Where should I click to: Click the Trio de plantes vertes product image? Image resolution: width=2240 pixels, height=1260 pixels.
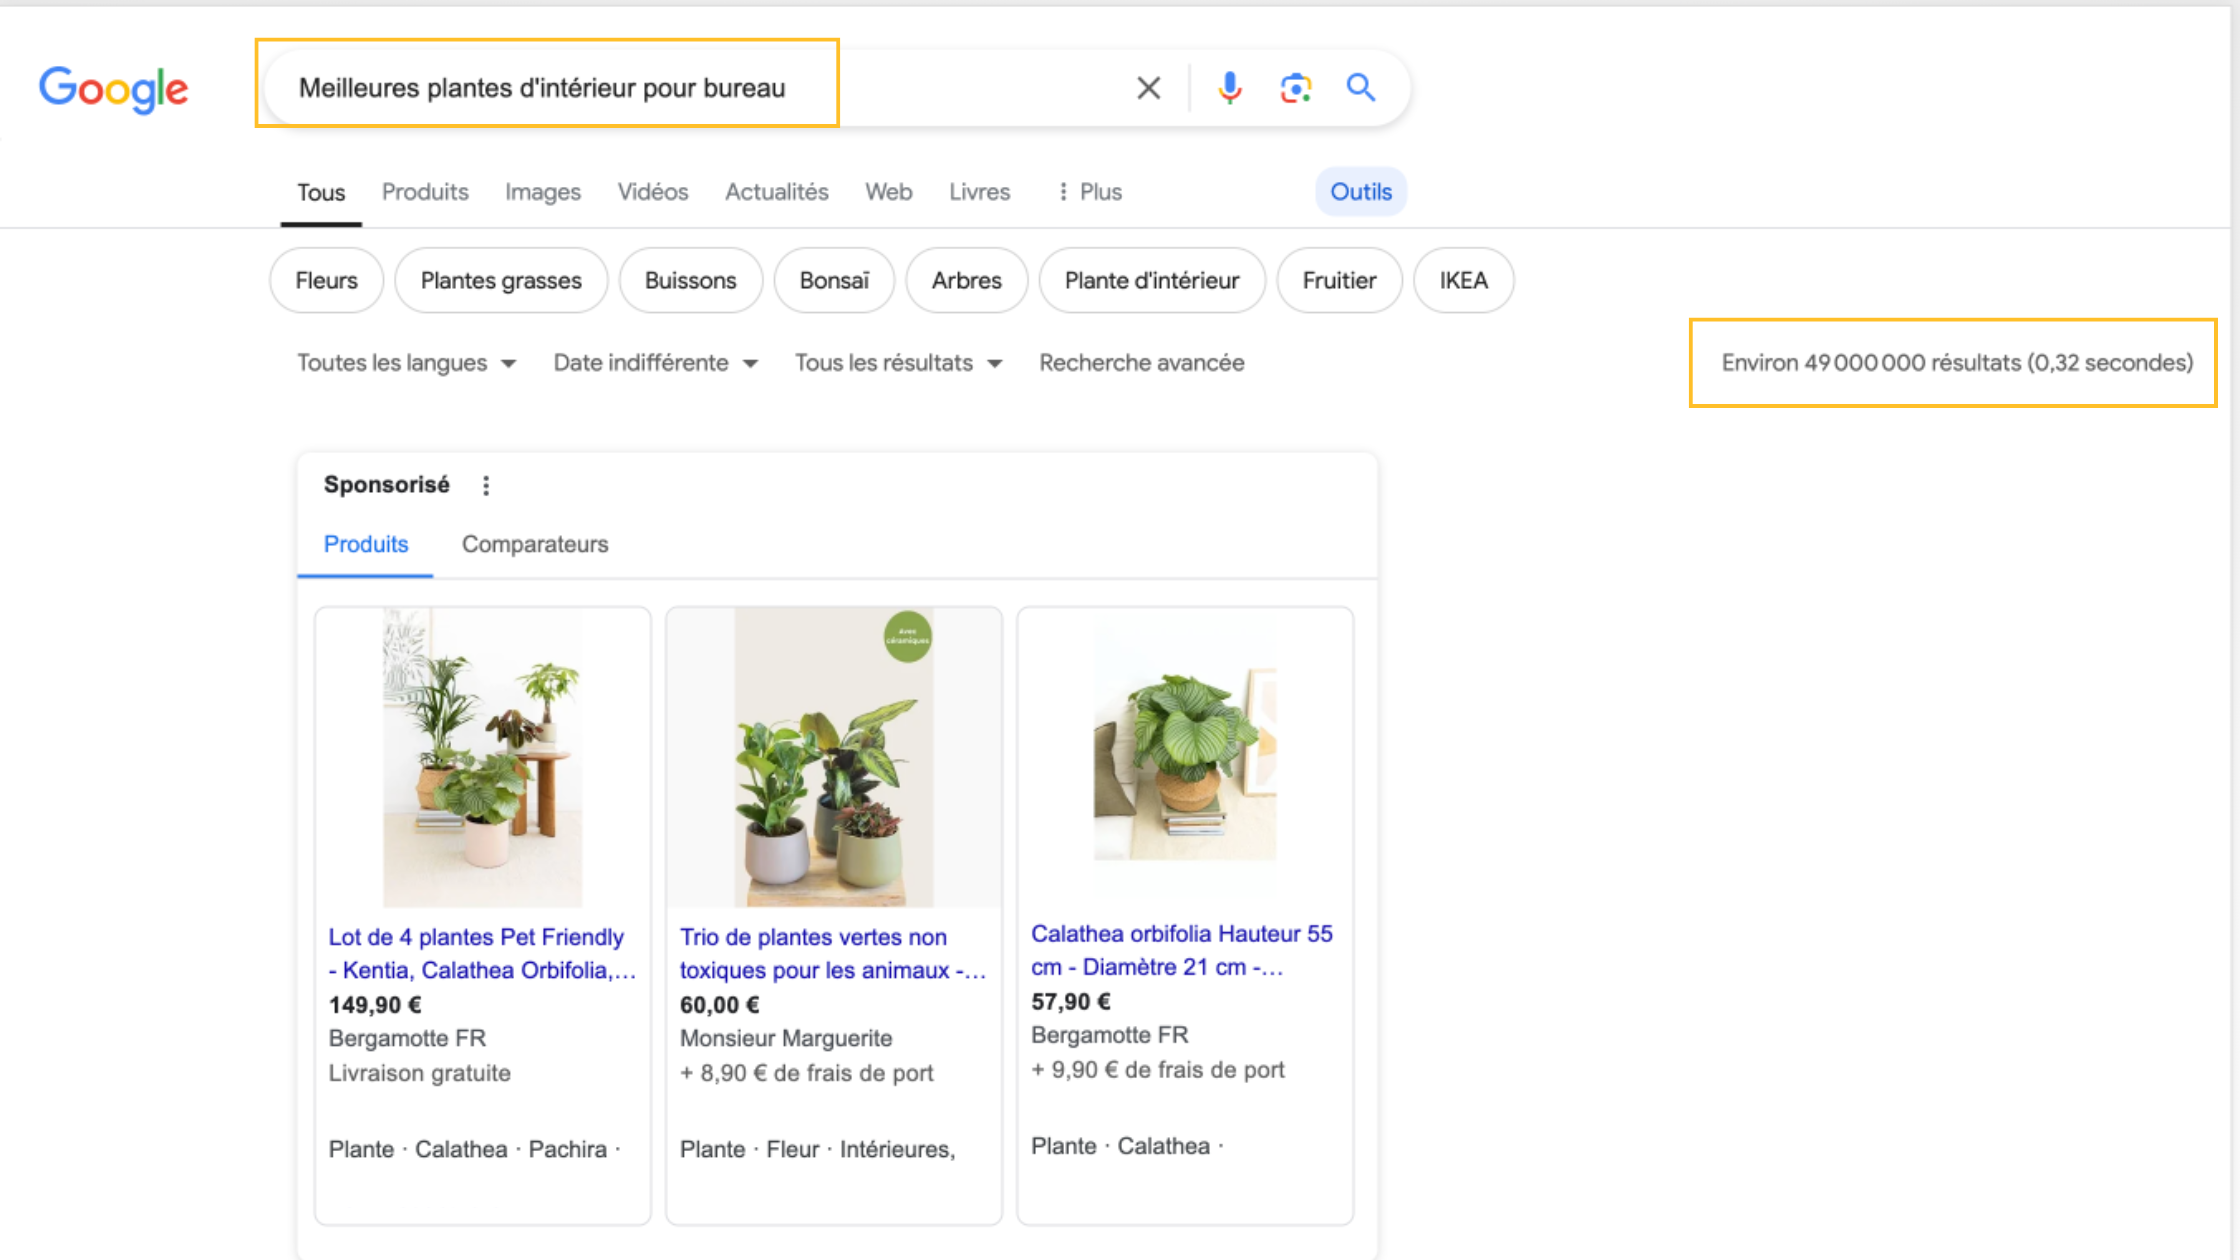tap(834, 757)
